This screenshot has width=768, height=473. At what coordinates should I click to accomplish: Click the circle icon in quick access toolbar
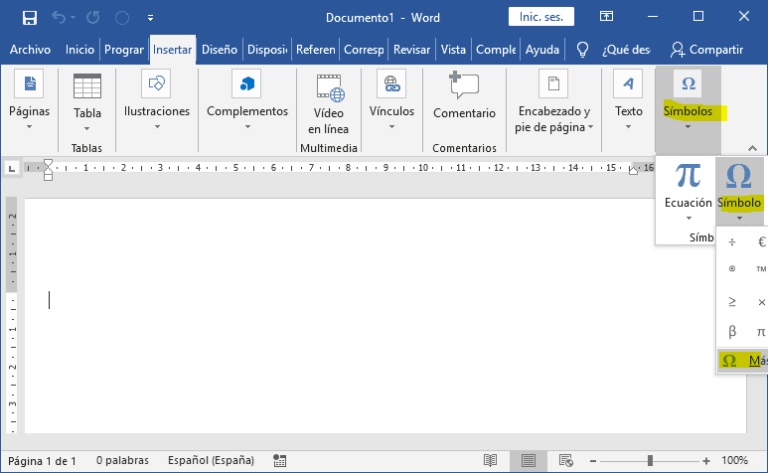(x=122, y=18)
